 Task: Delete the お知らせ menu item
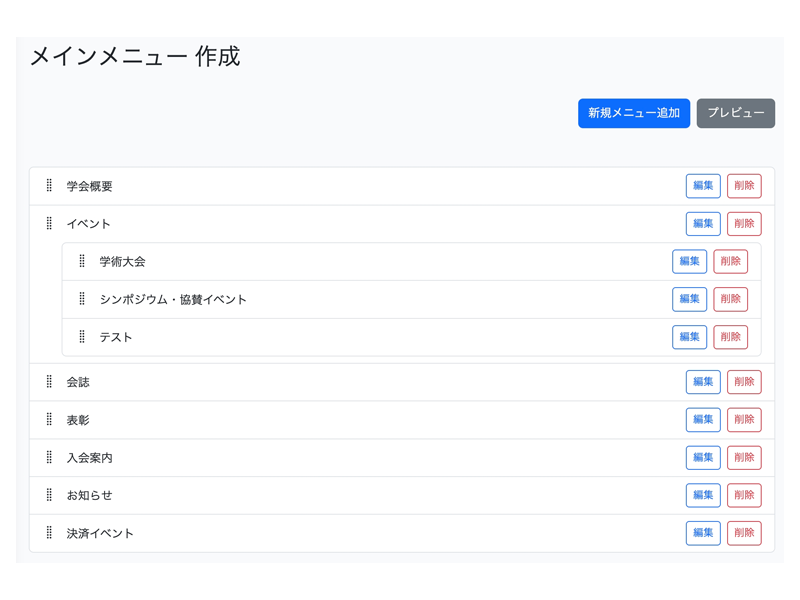click(744, 495)
